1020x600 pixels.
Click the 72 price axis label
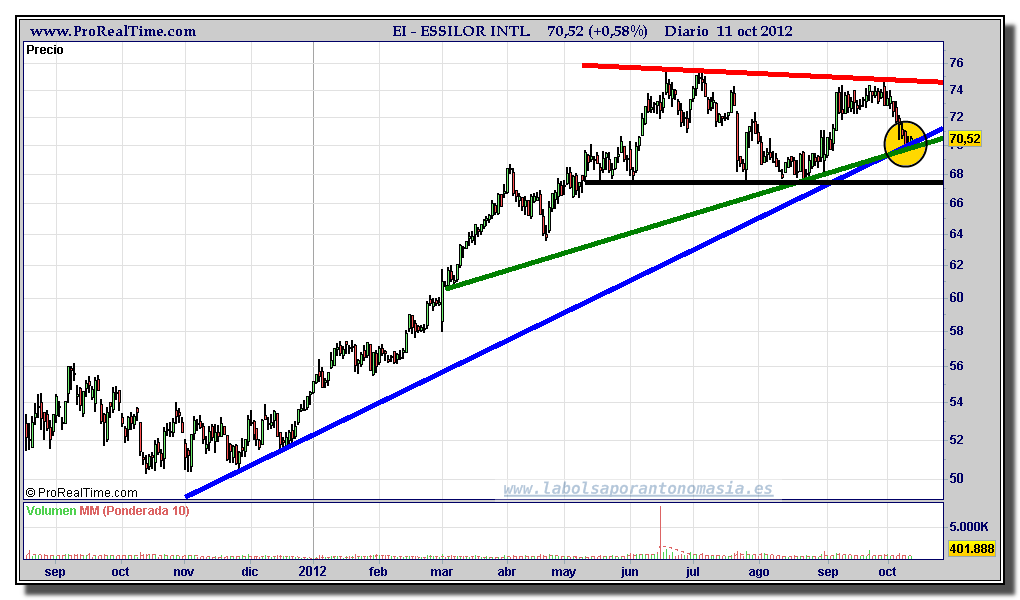click(x=956, y=117)
